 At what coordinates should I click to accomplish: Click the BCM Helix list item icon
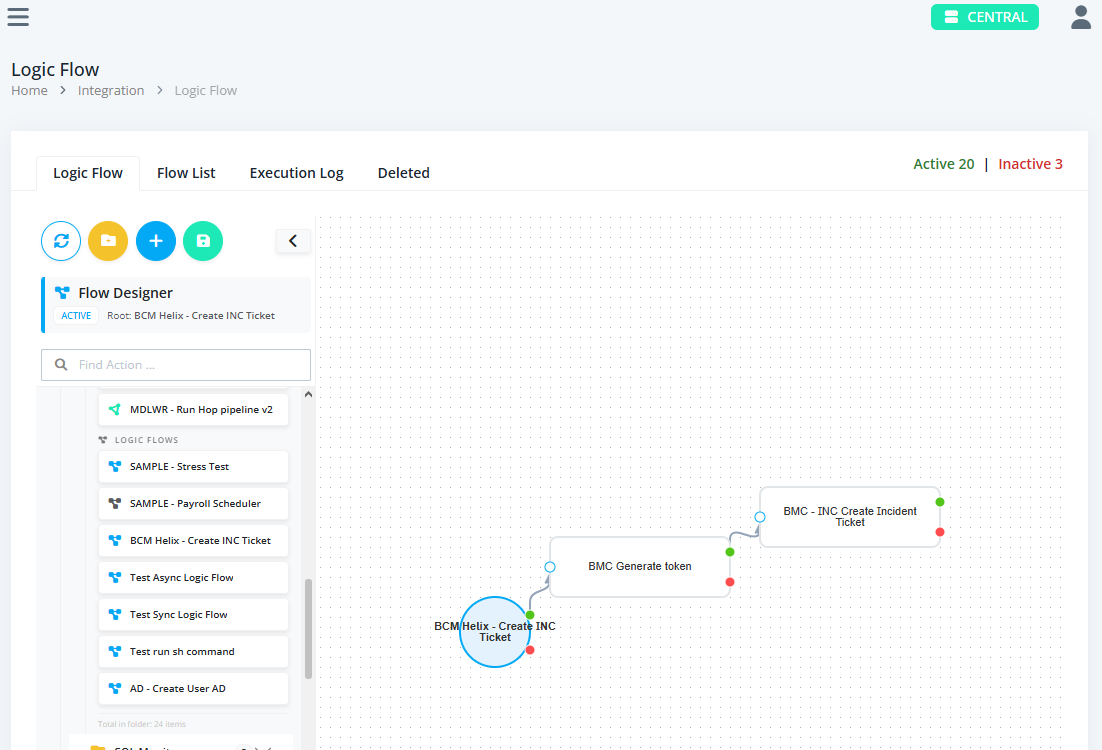click(115, 541)
